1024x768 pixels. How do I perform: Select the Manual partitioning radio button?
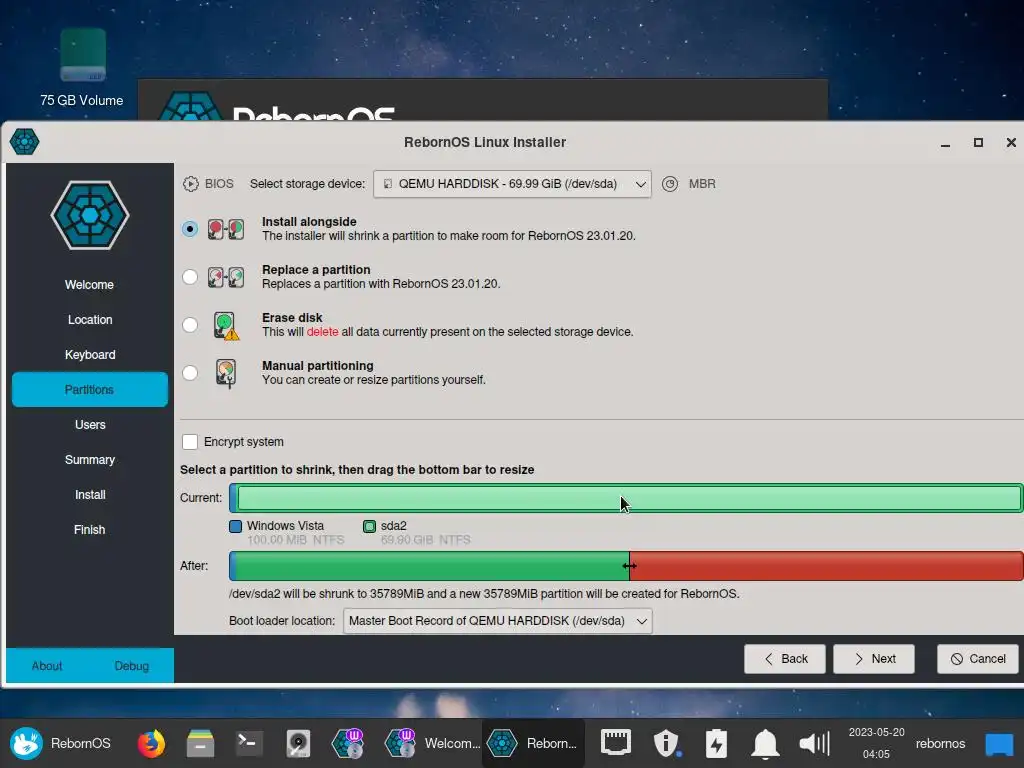pos(190,373)
